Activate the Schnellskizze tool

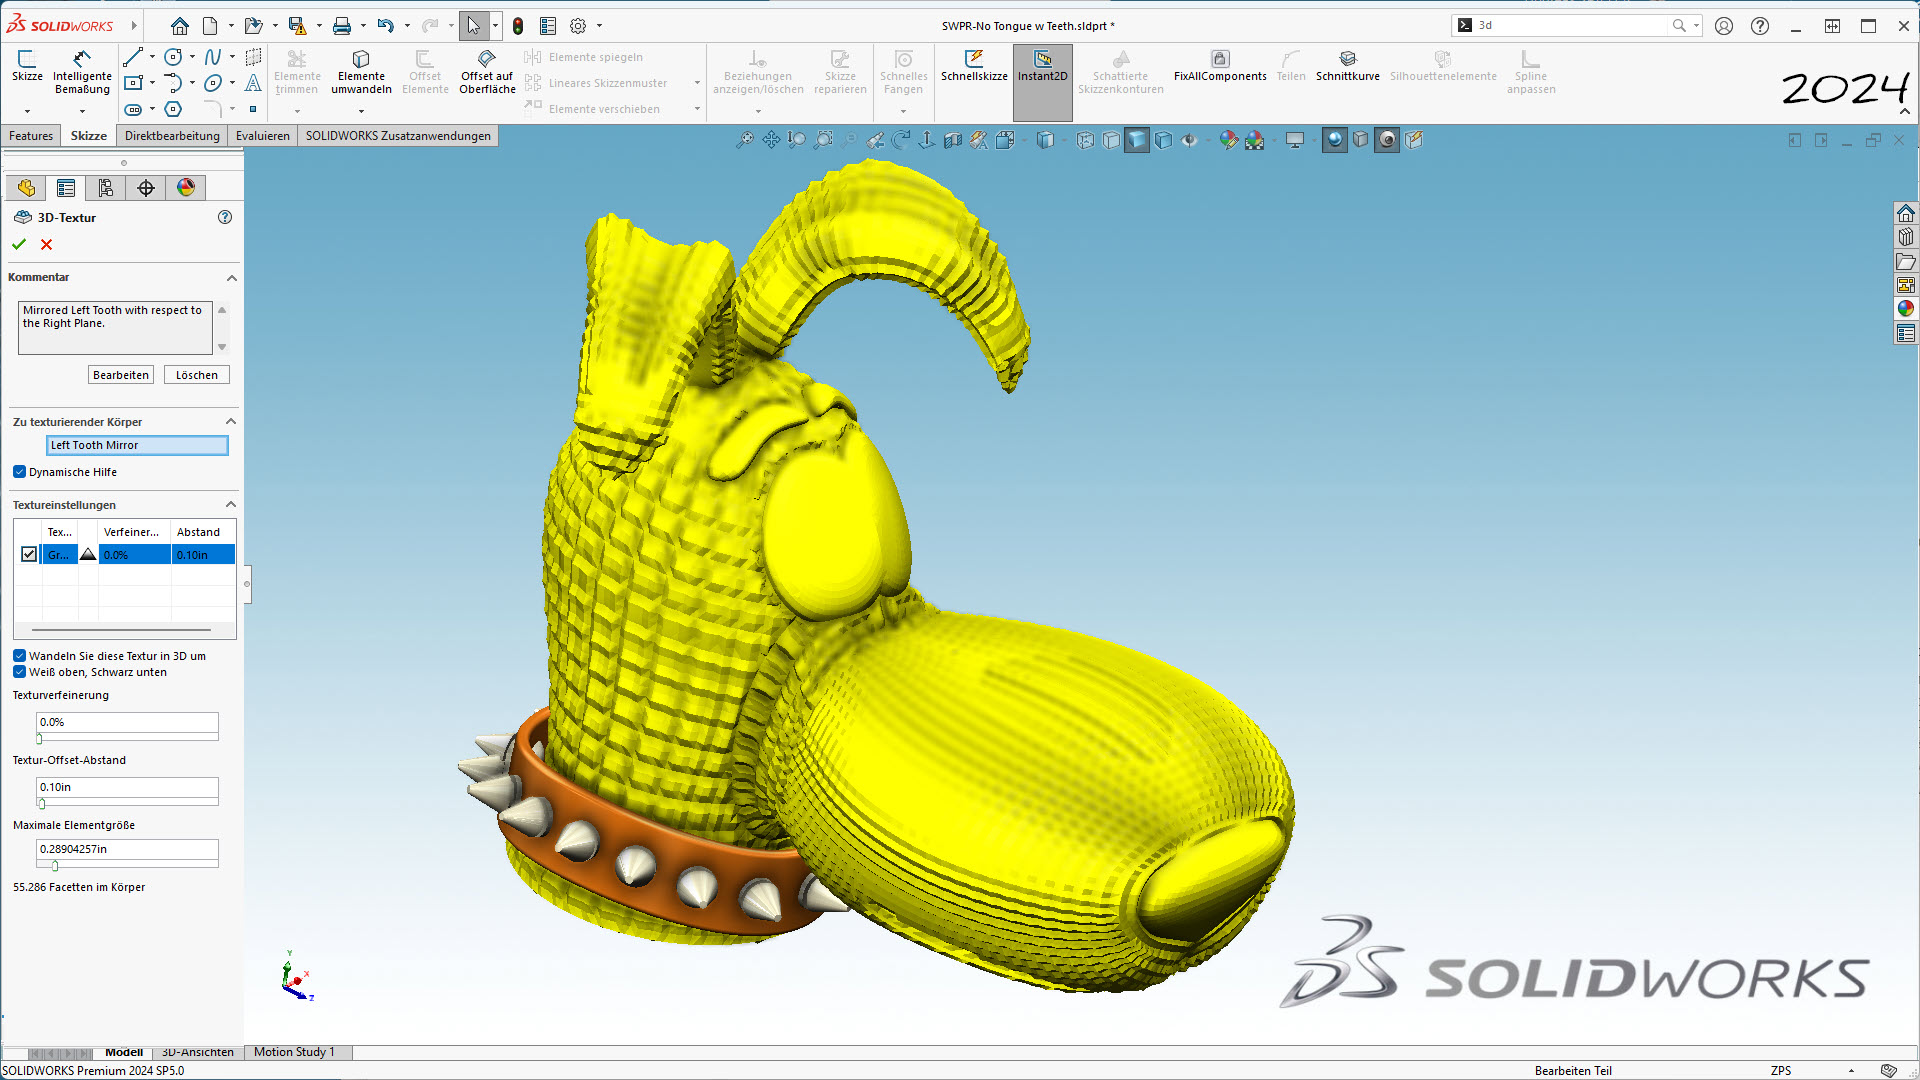[x=973, y=65]
